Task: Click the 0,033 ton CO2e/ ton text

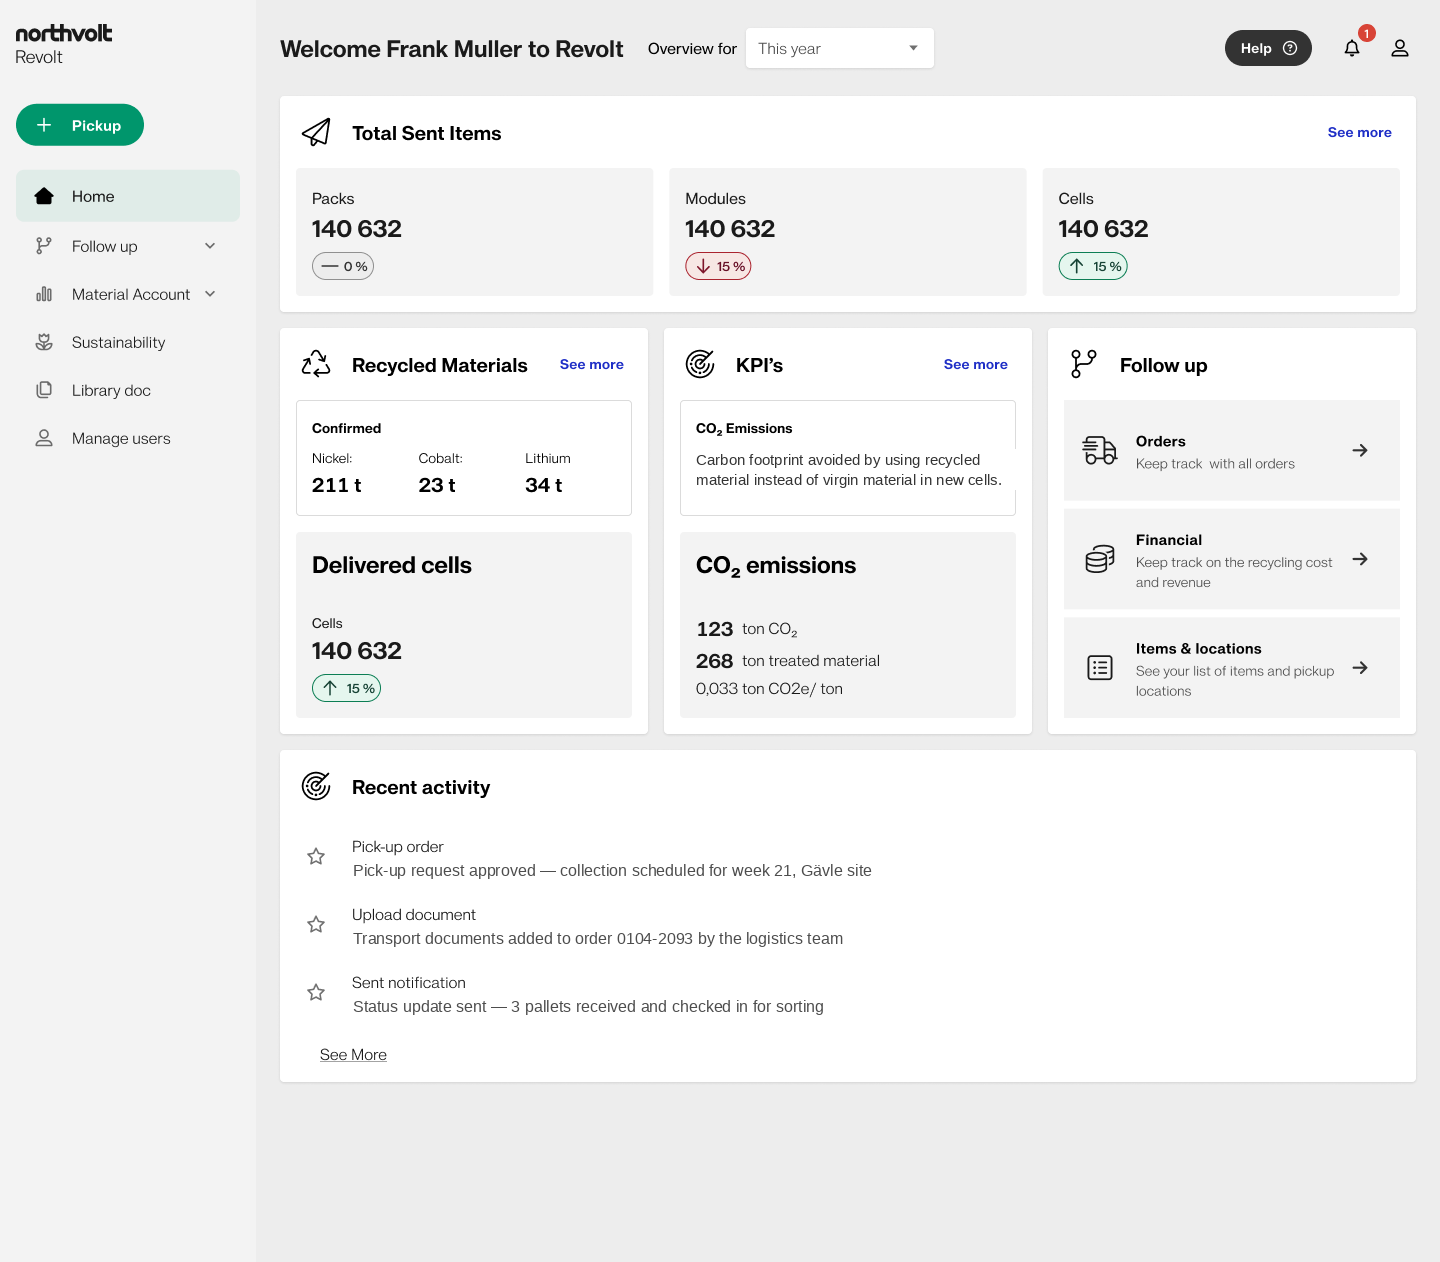Action: coord(769,689)
